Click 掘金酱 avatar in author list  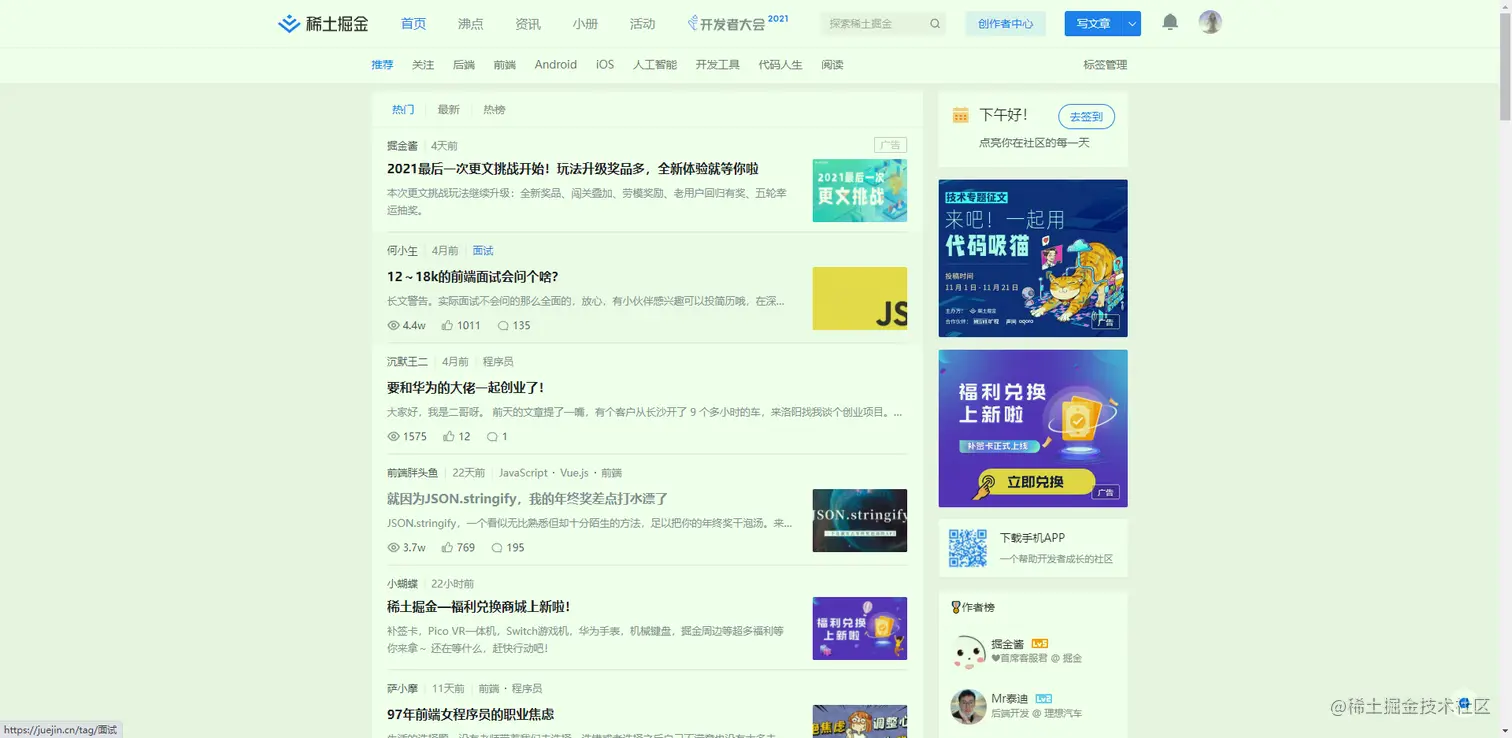point(968,652)
